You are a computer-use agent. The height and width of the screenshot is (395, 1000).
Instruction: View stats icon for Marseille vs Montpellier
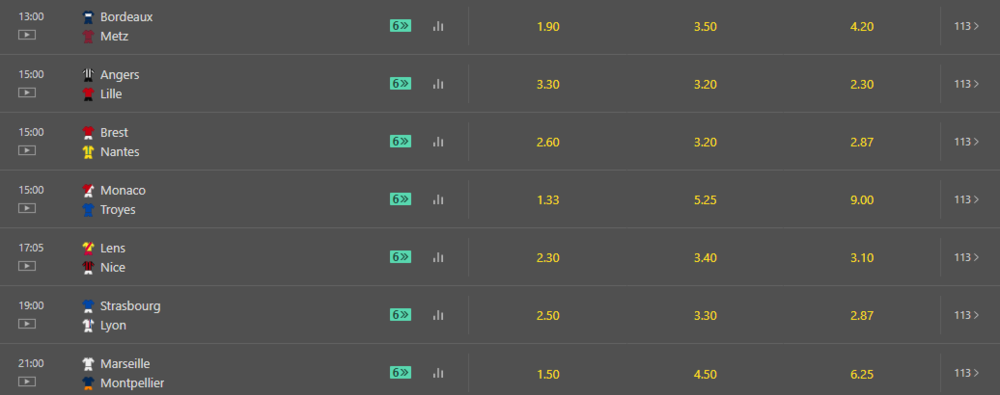click(x=438, y=373)
